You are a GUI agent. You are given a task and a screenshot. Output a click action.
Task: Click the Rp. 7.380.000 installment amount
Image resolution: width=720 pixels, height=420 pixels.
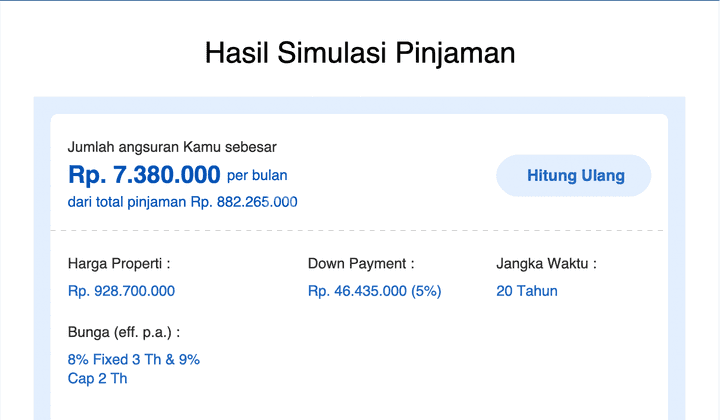click(144, 175)
